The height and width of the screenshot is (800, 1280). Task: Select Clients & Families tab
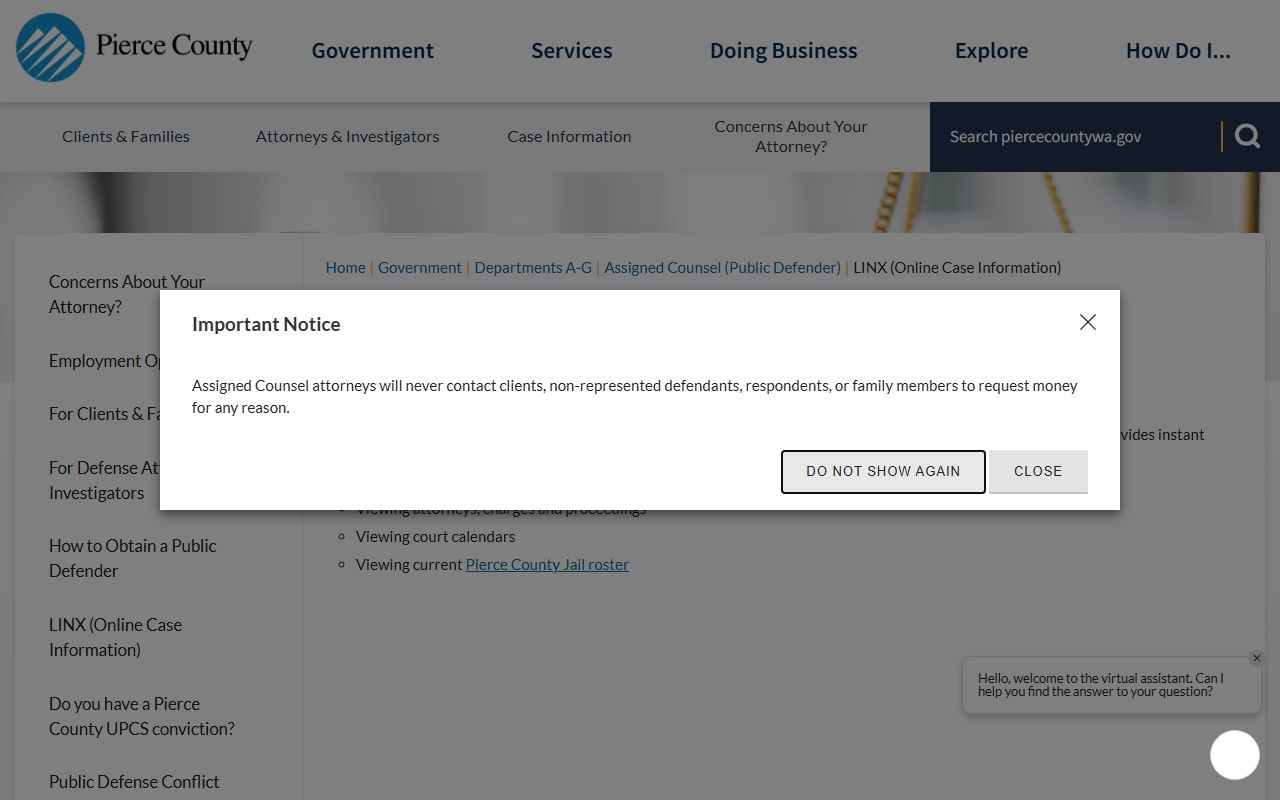126,136
